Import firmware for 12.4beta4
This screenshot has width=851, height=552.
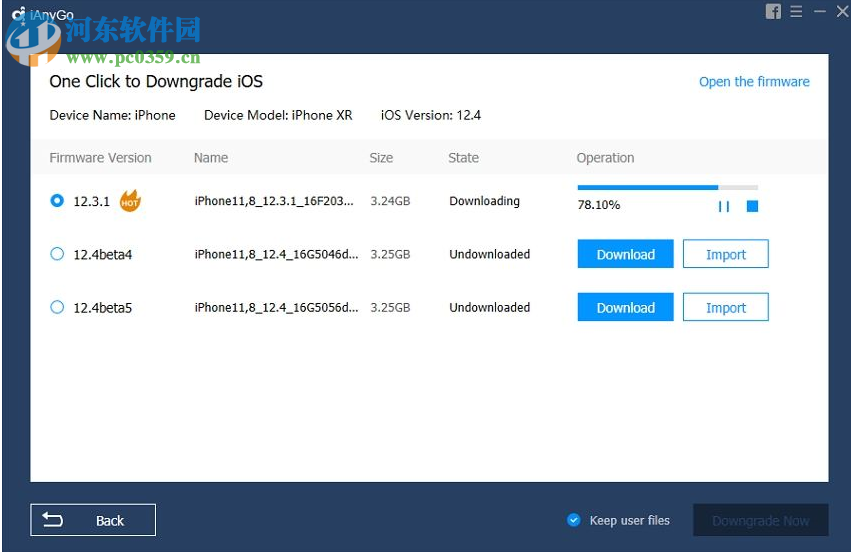click(726, 254)
